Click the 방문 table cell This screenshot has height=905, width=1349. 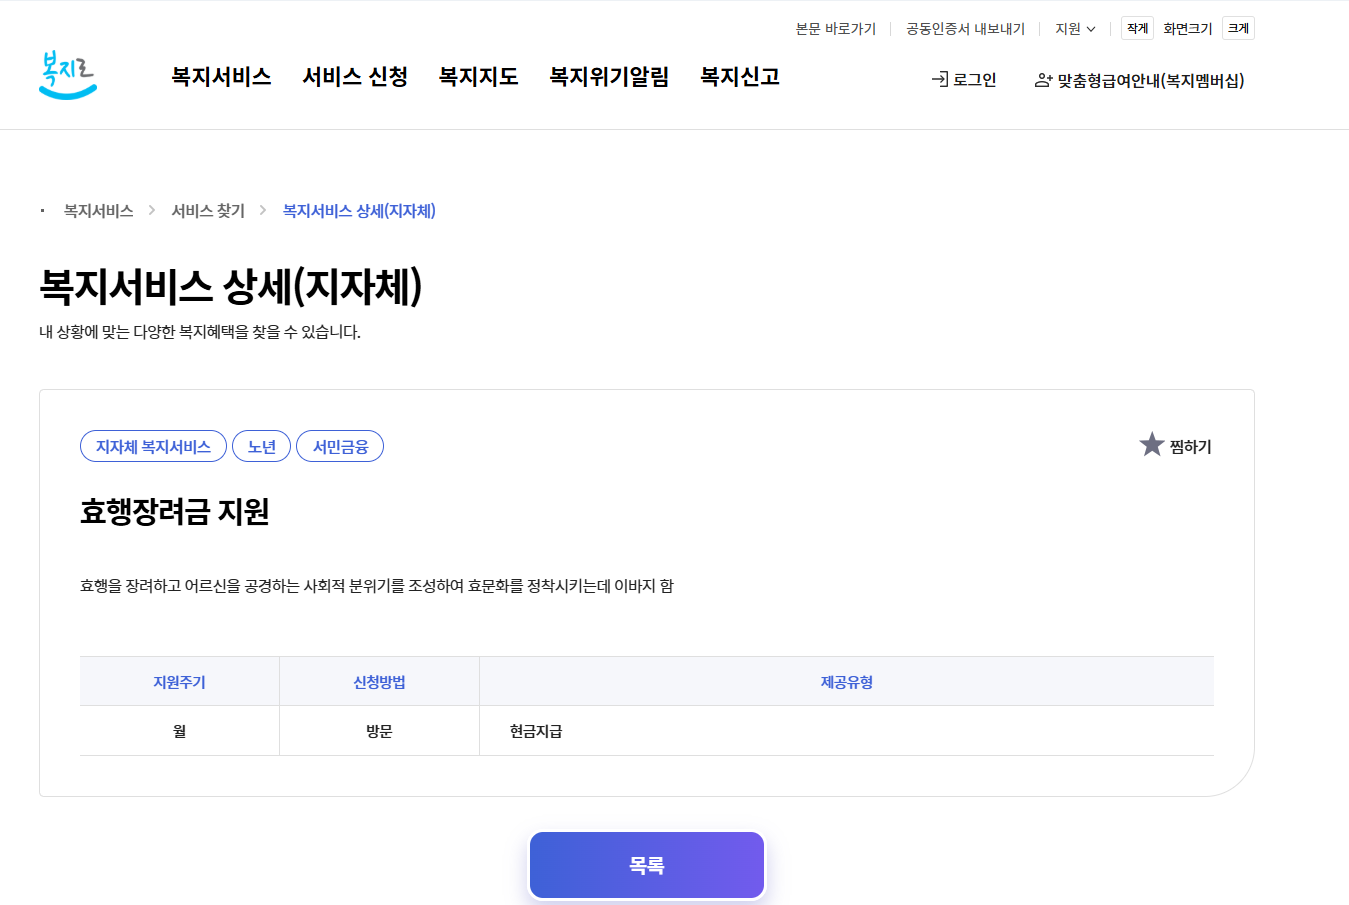point(379,731)
